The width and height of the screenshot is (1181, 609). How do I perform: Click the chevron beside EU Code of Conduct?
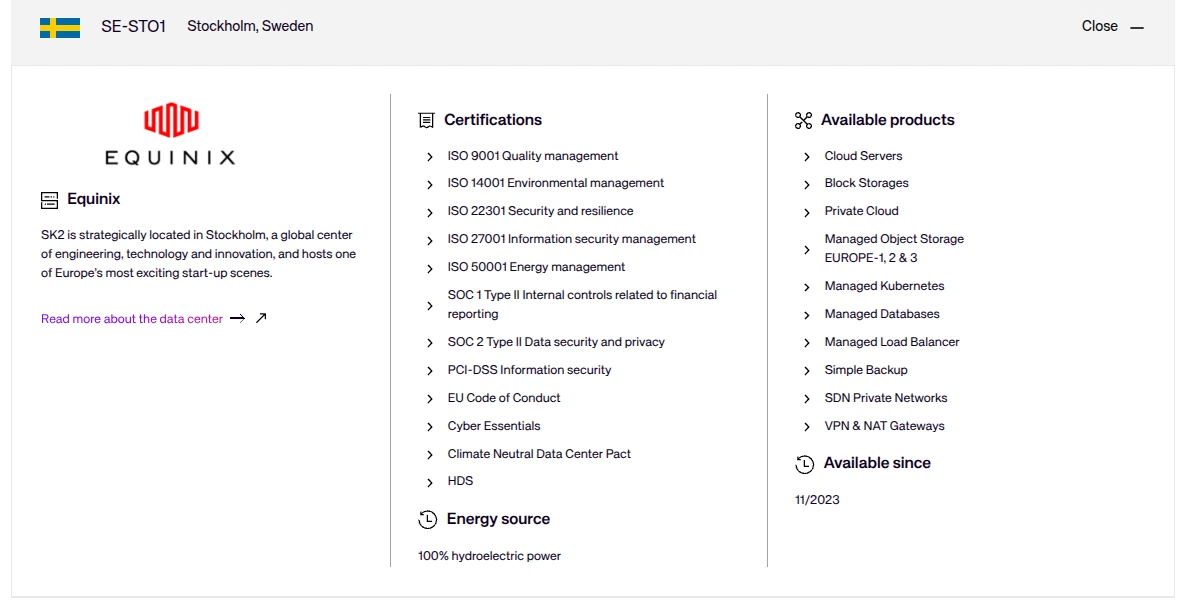pyautogui.click(x=430, y=399)
